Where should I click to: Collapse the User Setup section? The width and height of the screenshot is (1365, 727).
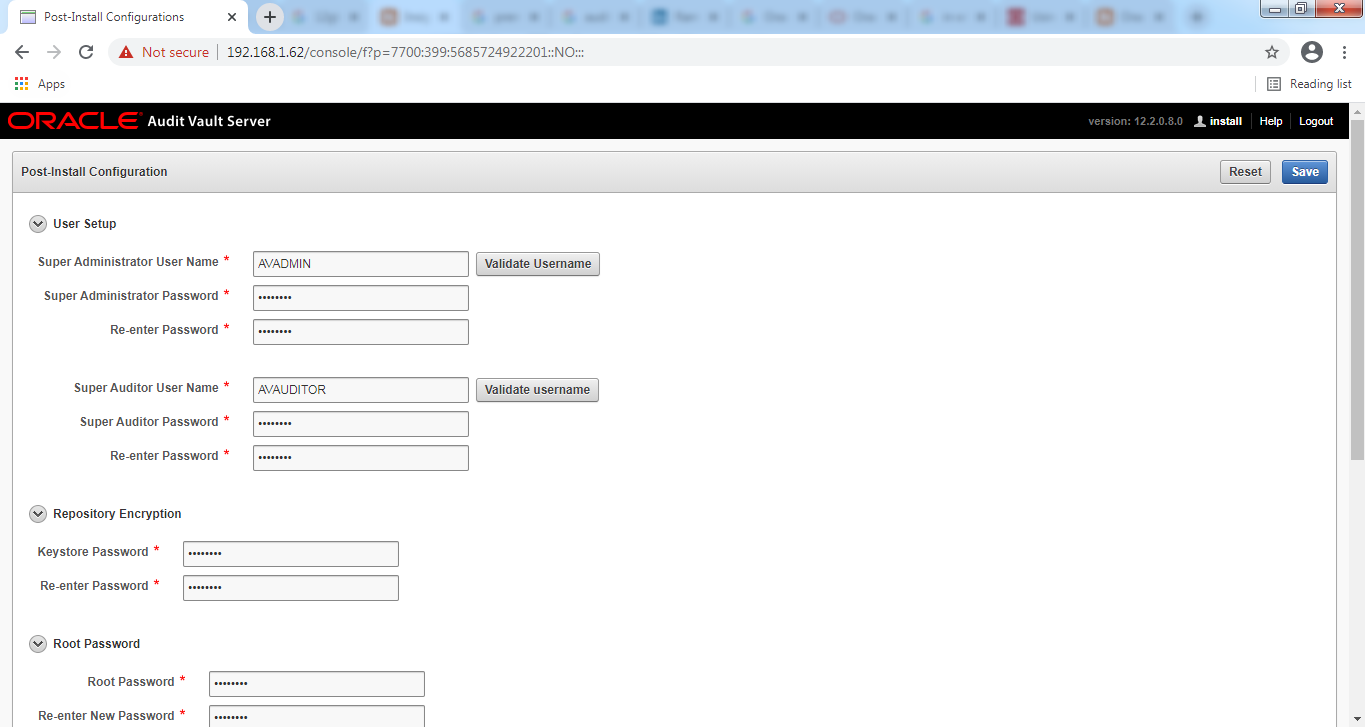pos(38,224)
